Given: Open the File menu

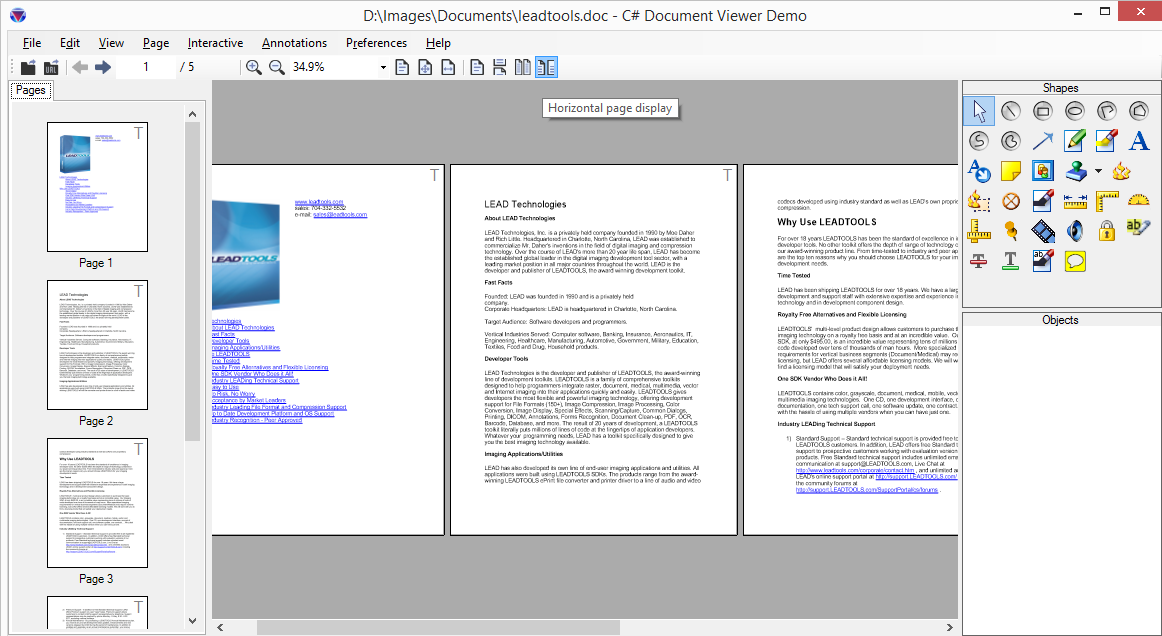Looking at the screenshot, I should [32, 43].
